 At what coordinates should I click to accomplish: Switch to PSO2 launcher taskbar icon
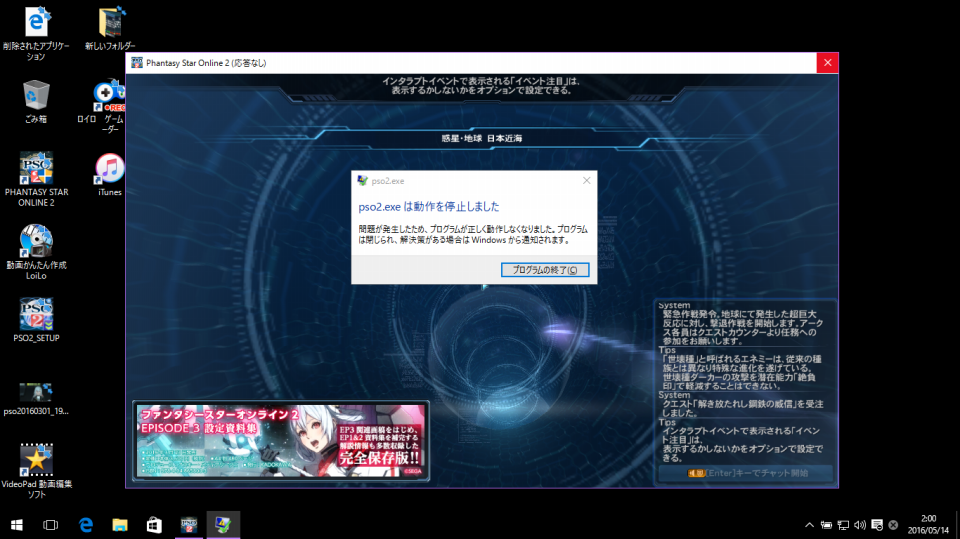(x=189, y=525)
